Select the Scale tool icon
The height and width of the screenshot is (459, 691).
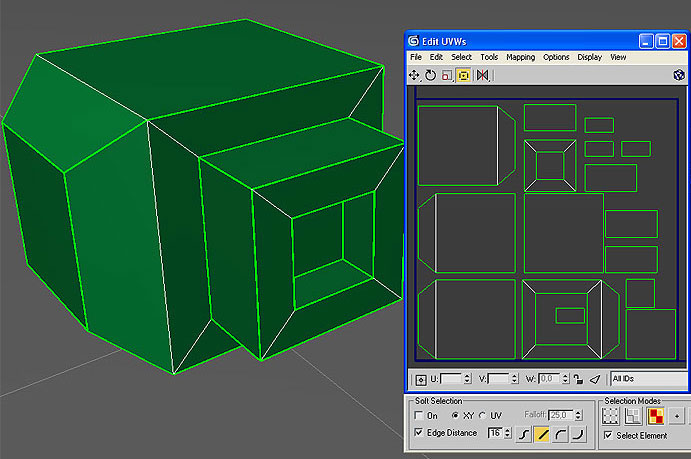447,75
